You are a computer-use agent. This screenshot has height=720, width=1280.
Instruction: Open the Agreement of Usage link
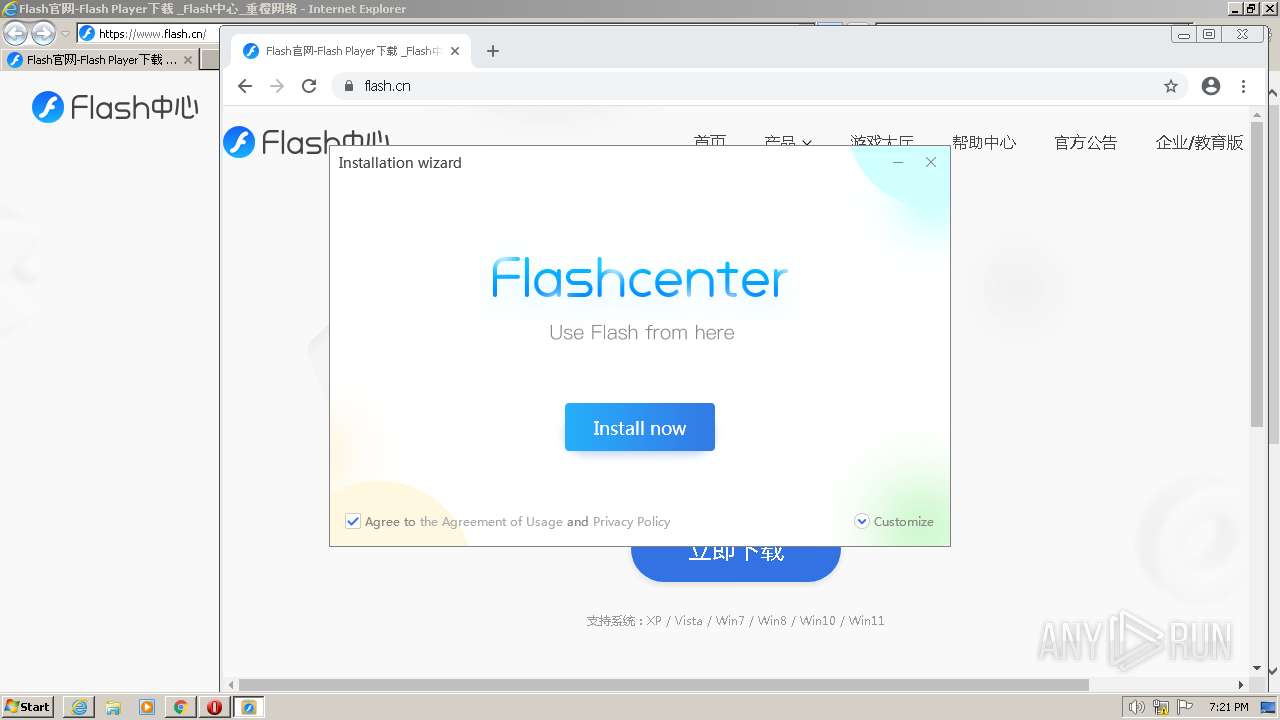tap(490, 522)
